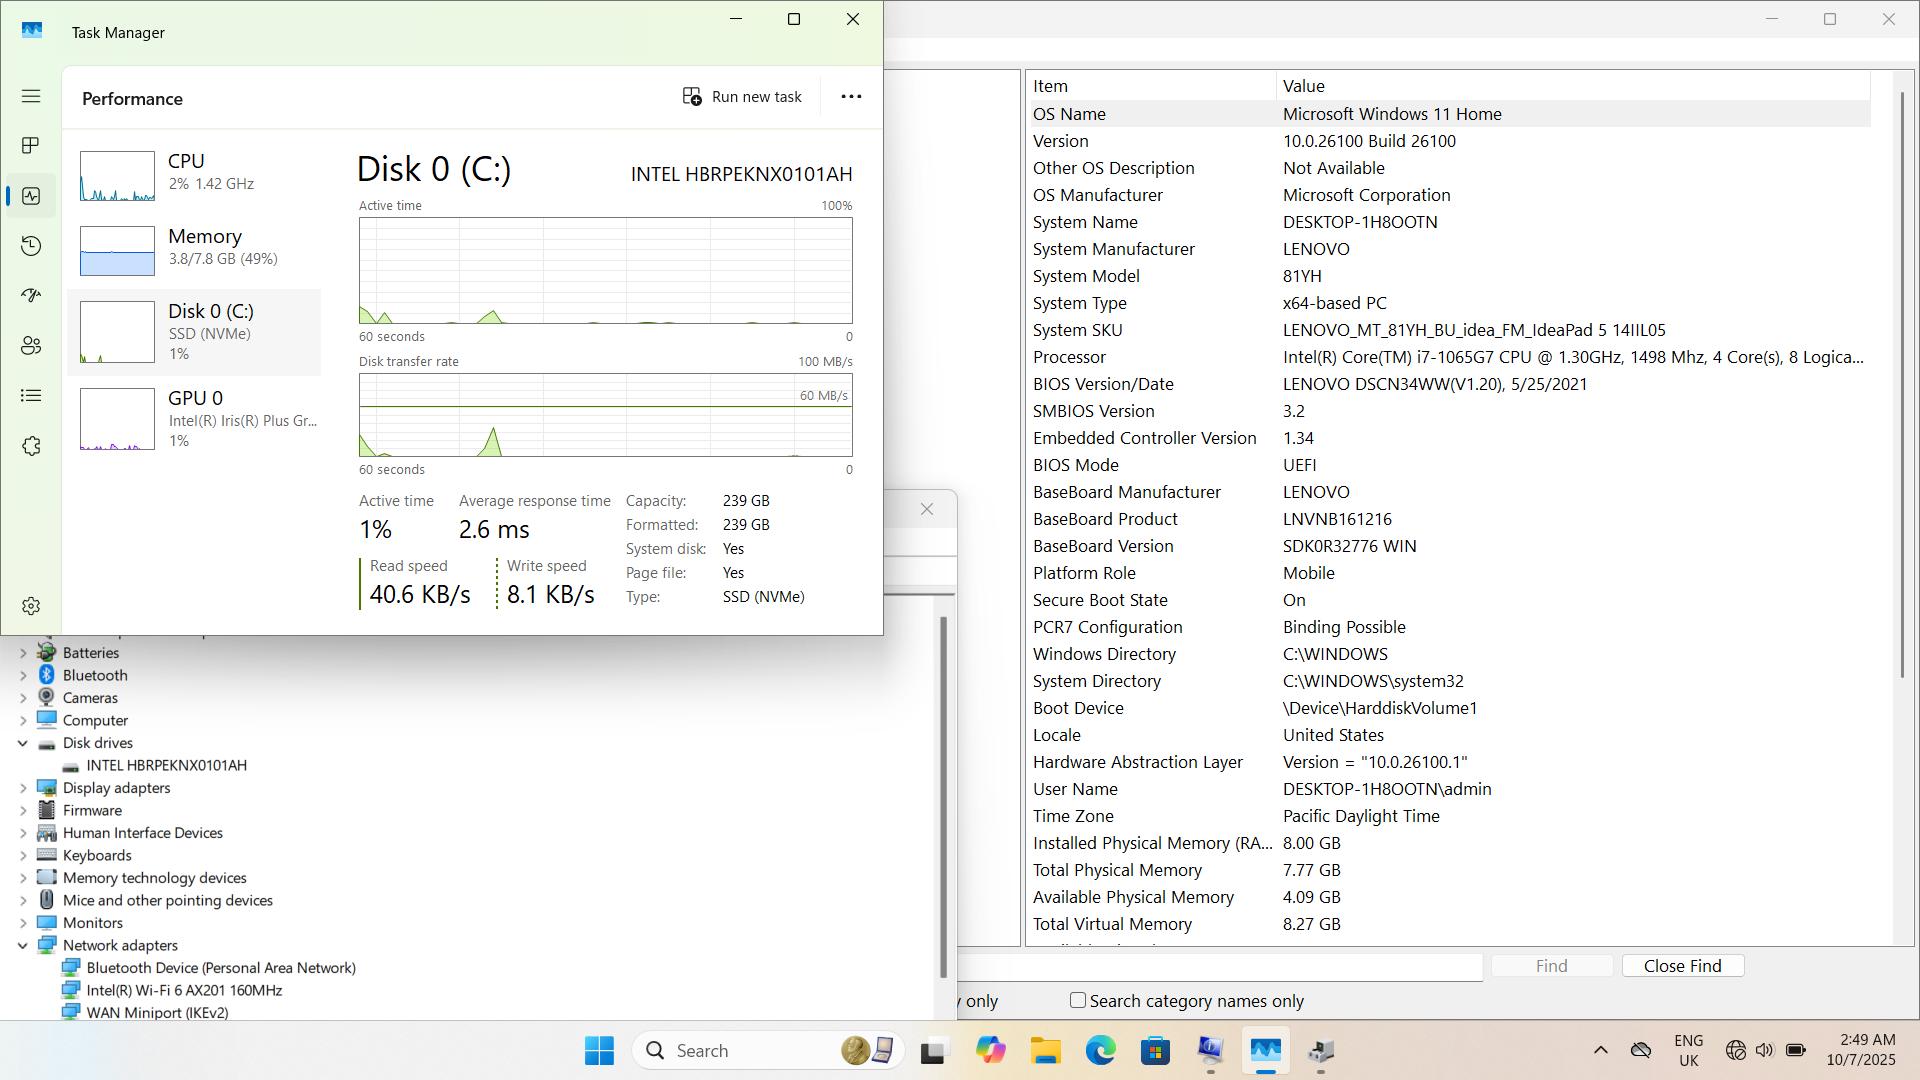Open Microsoft Edge from the taskbar
This screenshot has width=1920, height=1080.
[x=1100, y=1051]
